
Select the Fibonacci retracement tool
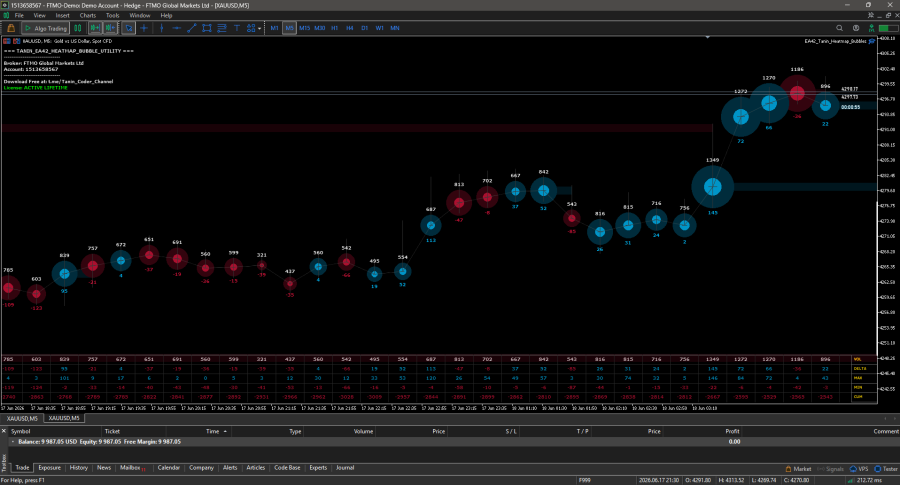pyautogui.click(x=222, y=28)
